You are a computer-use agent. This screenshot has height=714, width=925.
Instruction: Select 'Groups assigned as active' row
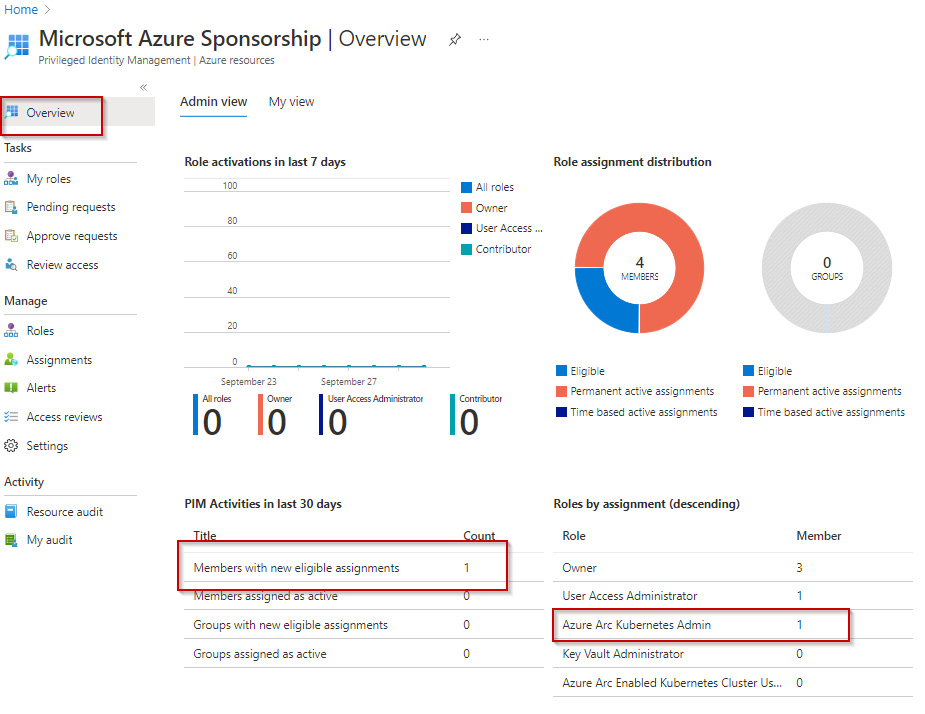(x=363, y=654)
